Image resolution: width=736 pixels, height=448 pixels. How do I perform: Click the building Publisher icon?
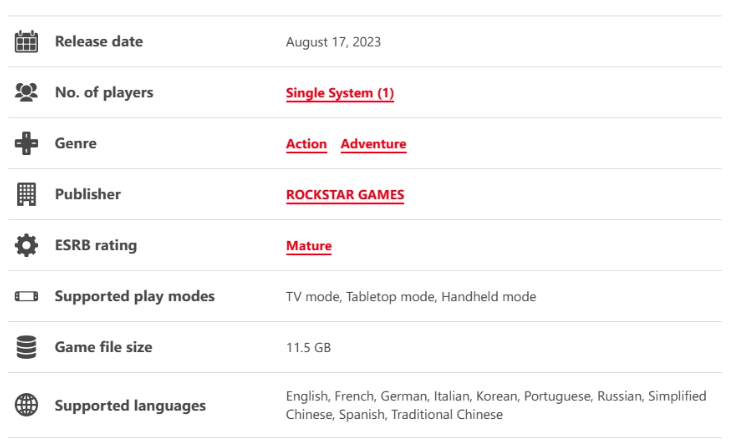(26, 194)
